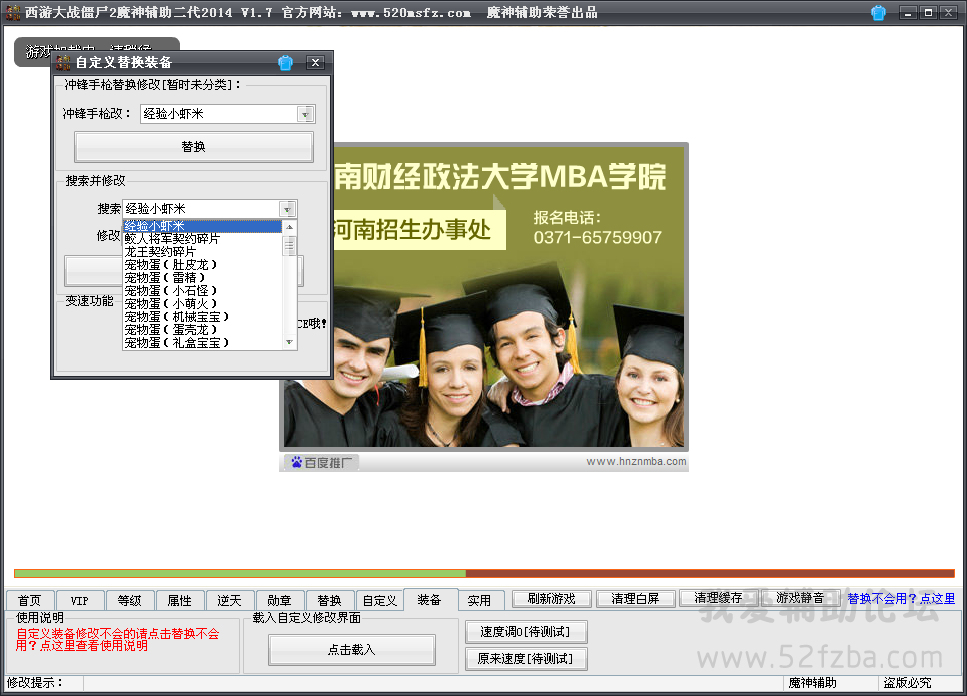The image size is (967, 696).
Task: Click the 冲锋手枪改 combo text field
Action: 220,114
